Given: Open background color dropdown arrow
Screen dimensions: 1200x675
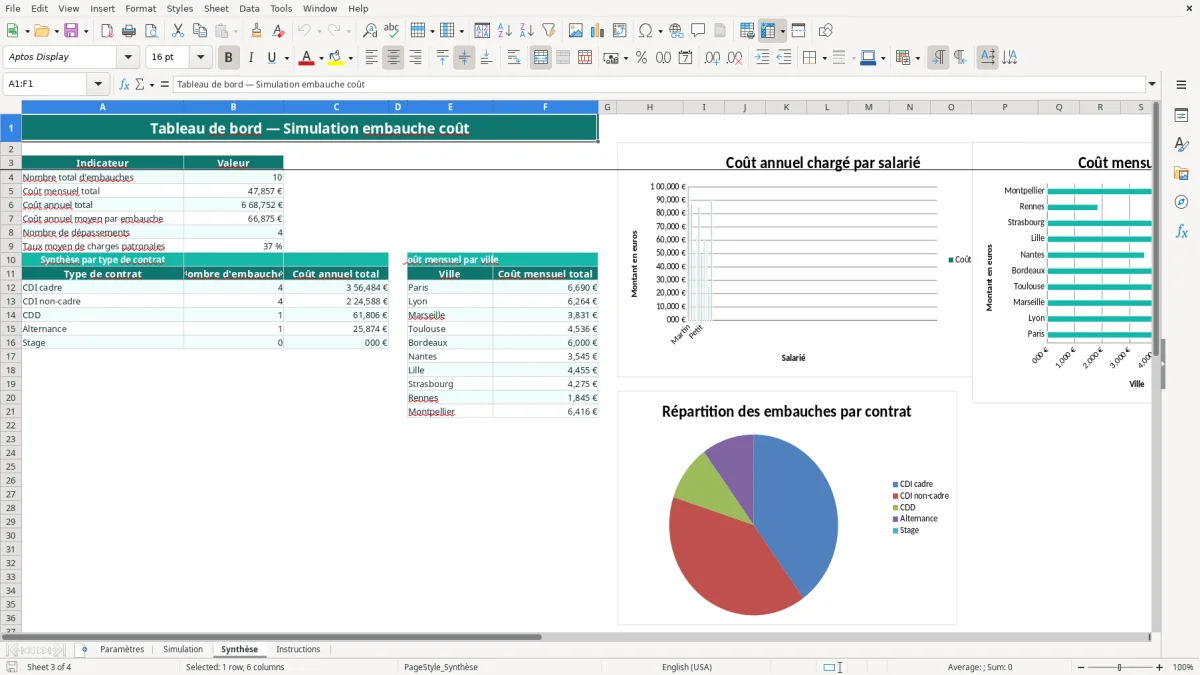Looking at the screenshot, I should point(350,58).
